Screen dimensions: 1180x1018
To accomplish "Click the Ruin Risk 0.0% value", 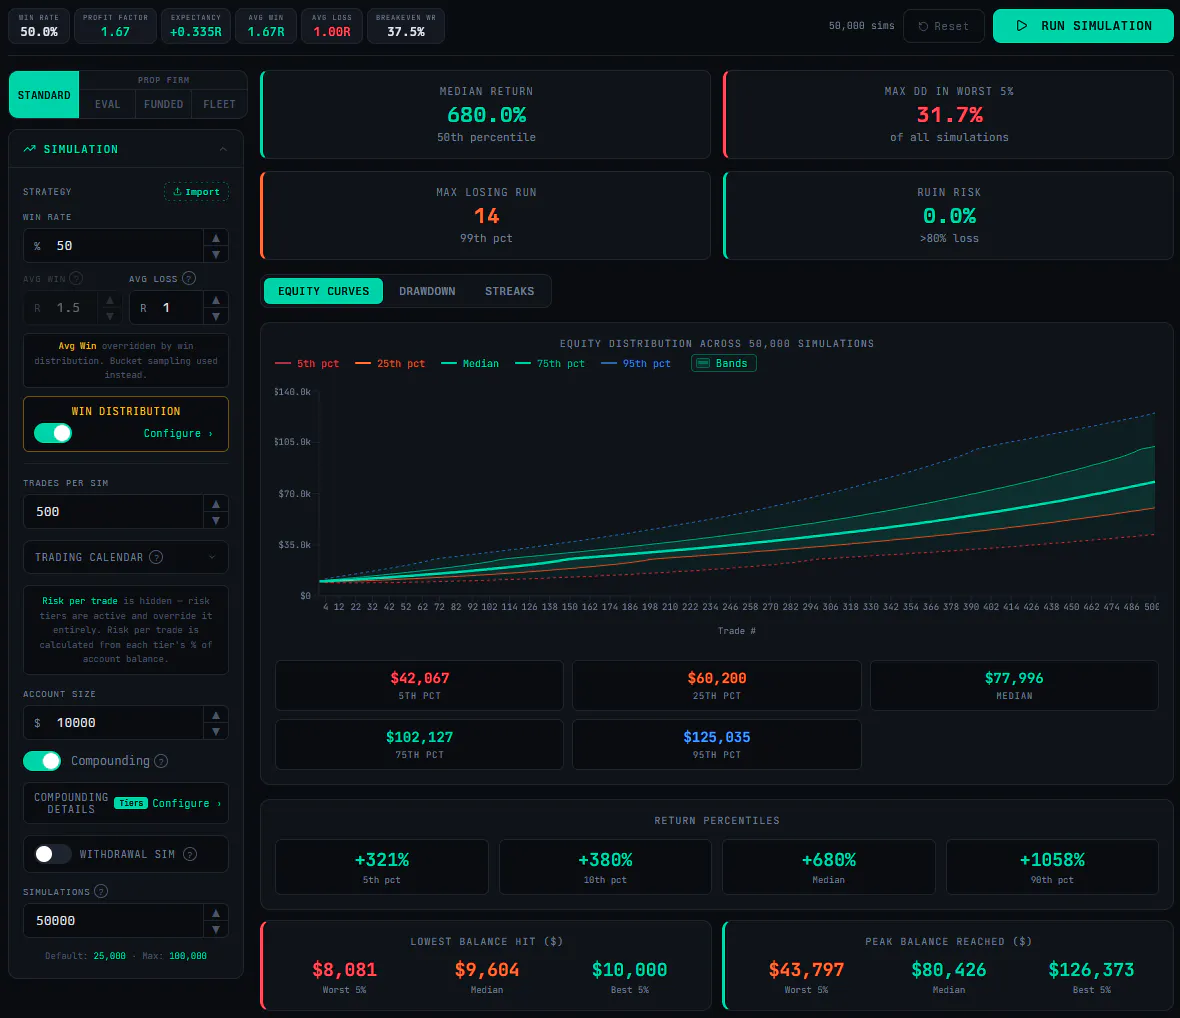I will (x=949, y=216).
